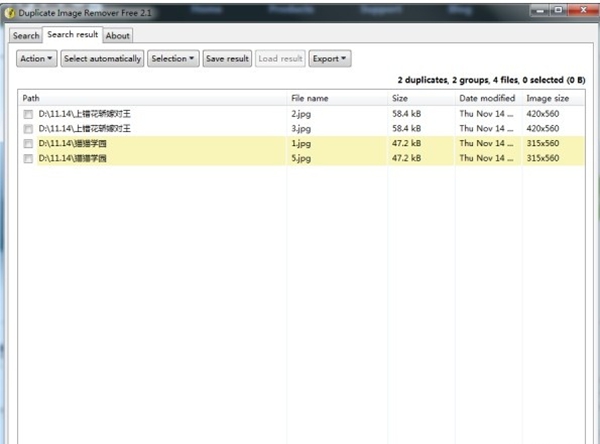Select the 5.jpg file name cell

[301, 158]
